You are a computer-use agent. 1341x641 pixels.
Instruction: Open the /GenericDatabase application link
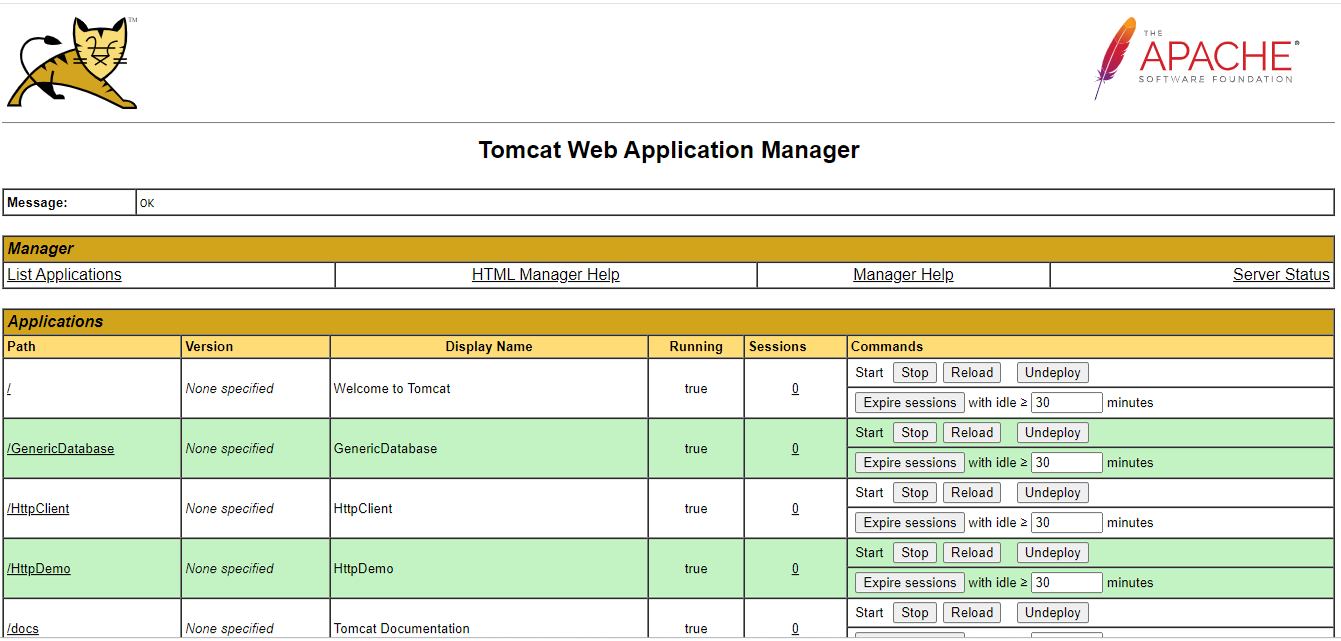coord(60,449)
